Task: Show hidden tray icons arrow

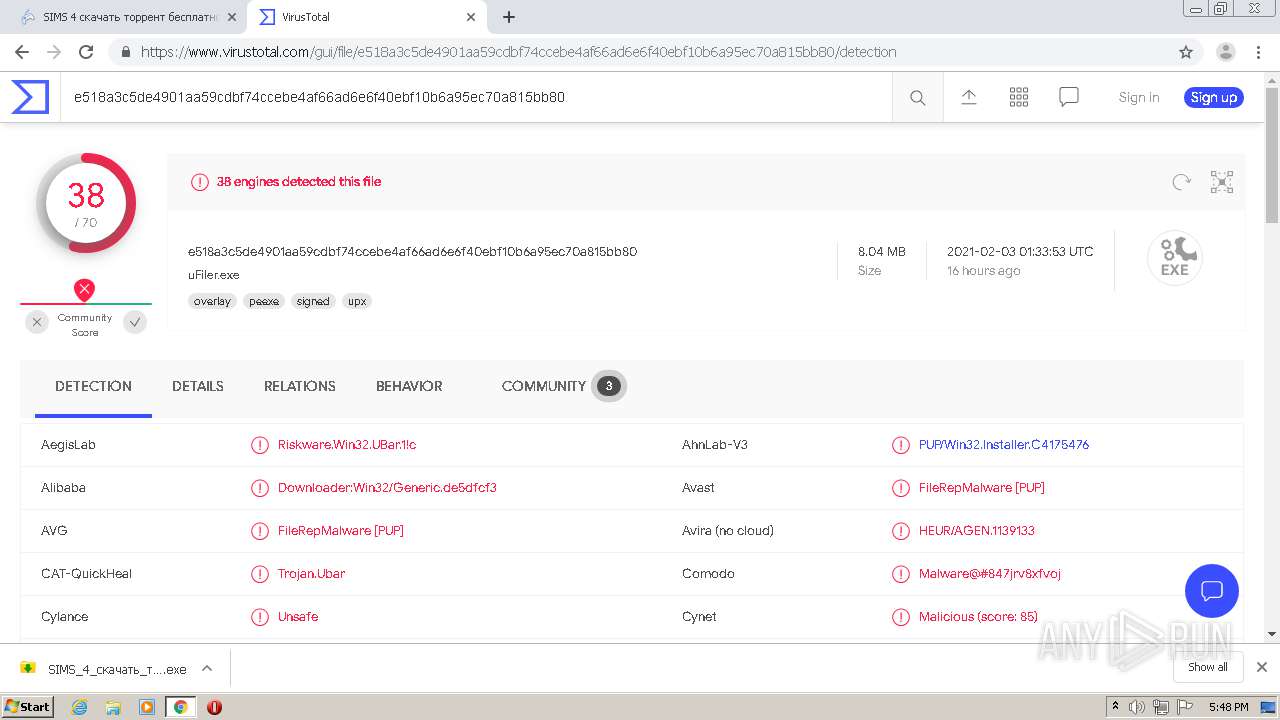Action: (1115, 707)
